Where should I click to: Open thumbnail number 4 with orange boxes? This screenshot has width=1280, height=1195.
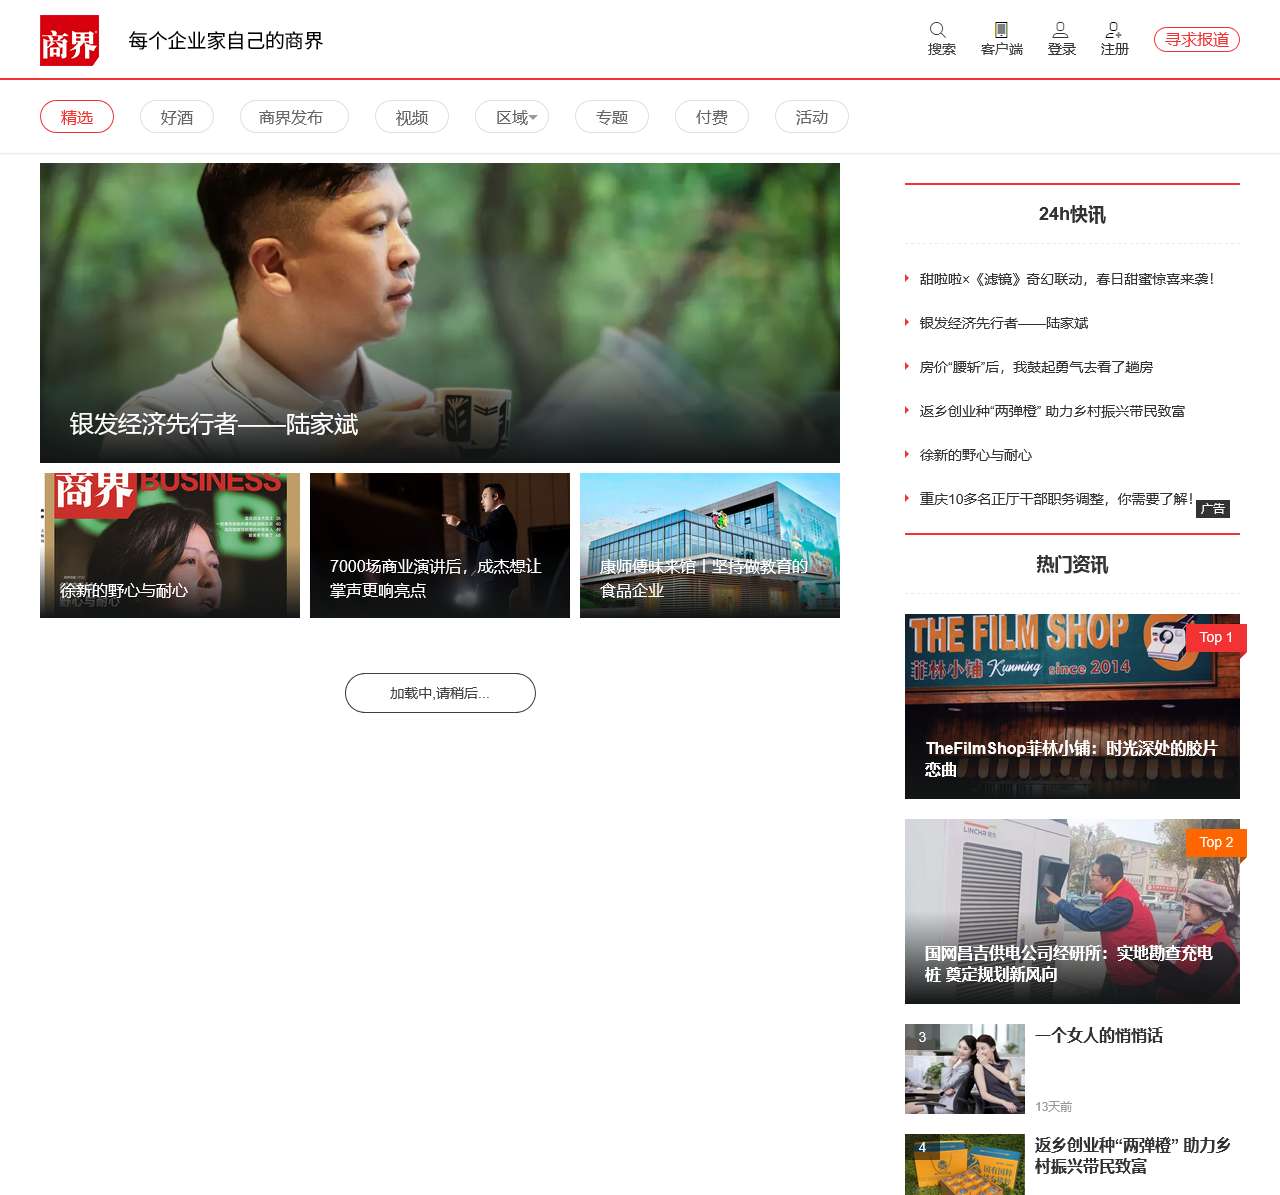click(965, 1164)
